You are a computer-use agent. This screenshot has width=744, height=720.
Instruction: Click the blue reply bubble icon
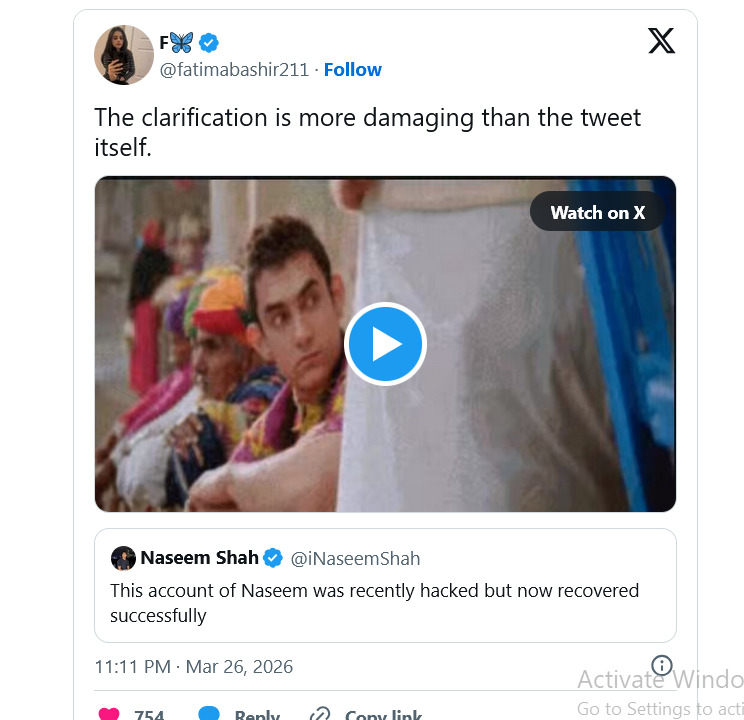pos(209,714)
